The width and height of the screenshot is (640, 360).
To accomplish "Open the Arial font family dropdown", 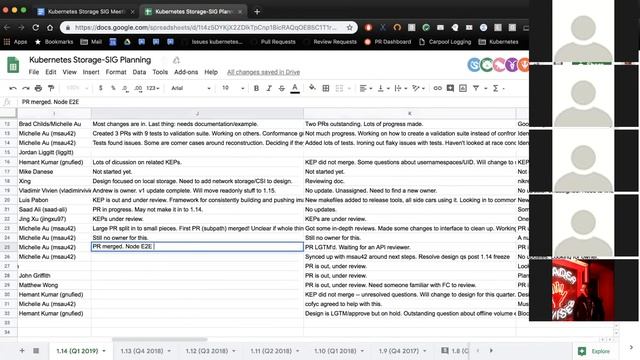I will pyautogui.click(x=191, y=88).
